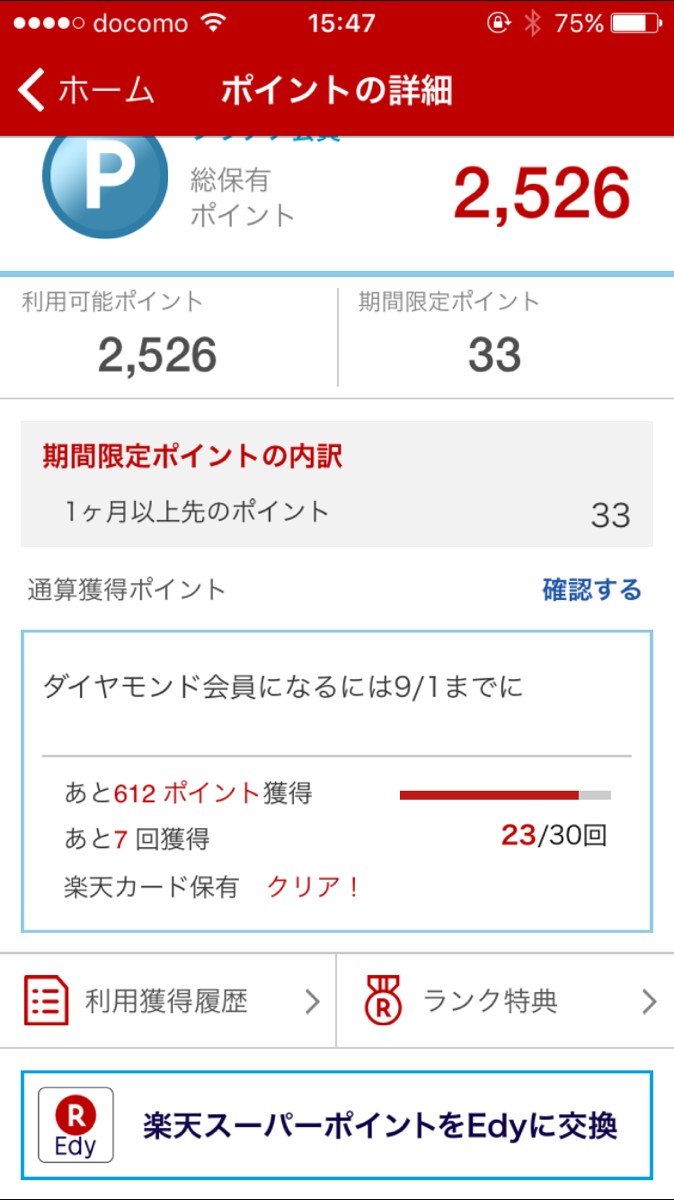Viewport: 674px width, 1200px height.
Task: Tap the Bluetooth status icon
Action: coord(533,23)
